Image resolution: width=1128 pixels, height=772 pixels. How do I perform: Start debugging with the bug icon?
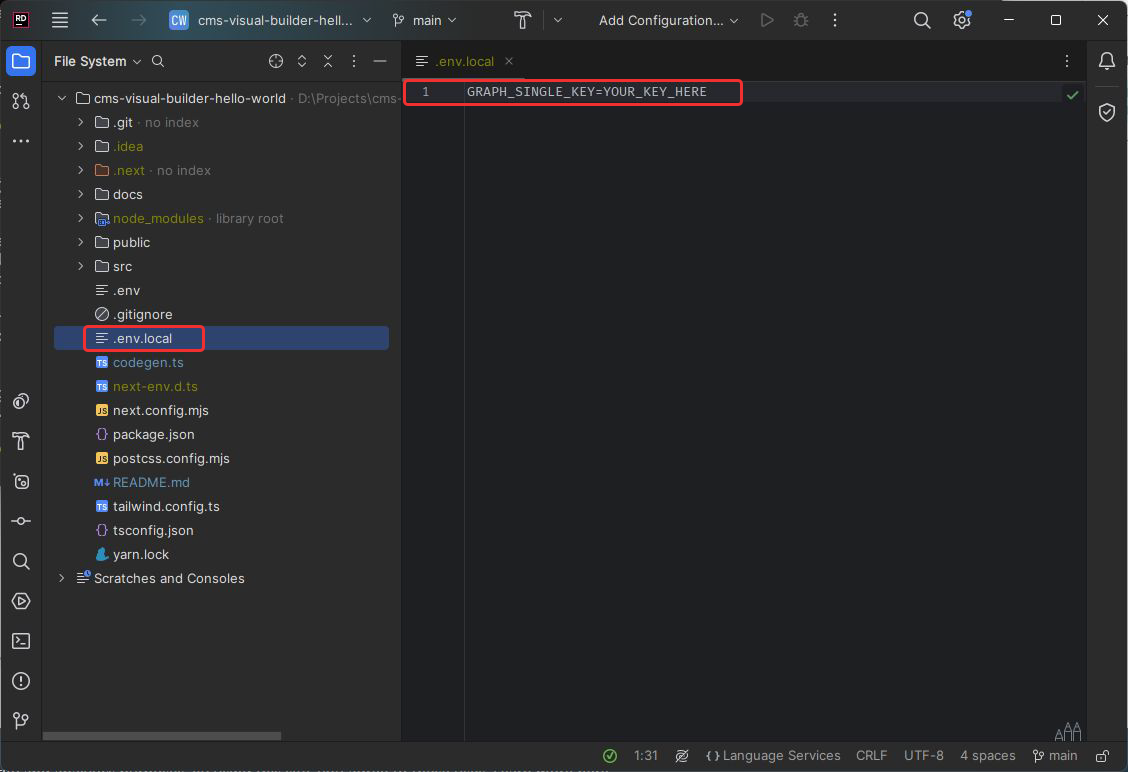tap(801, 20)
